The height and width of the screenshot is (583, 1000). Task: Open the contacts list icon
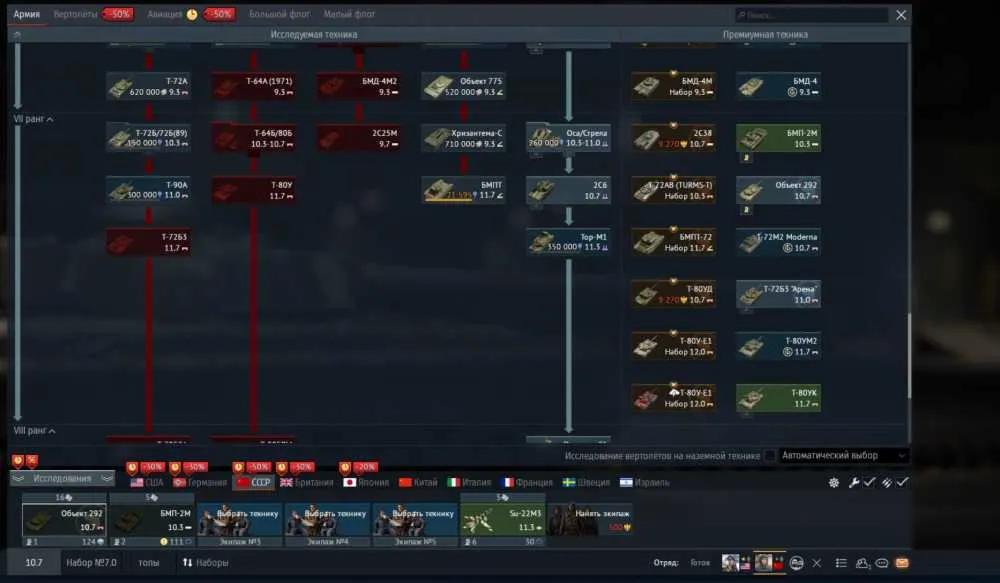click(862, 563)
